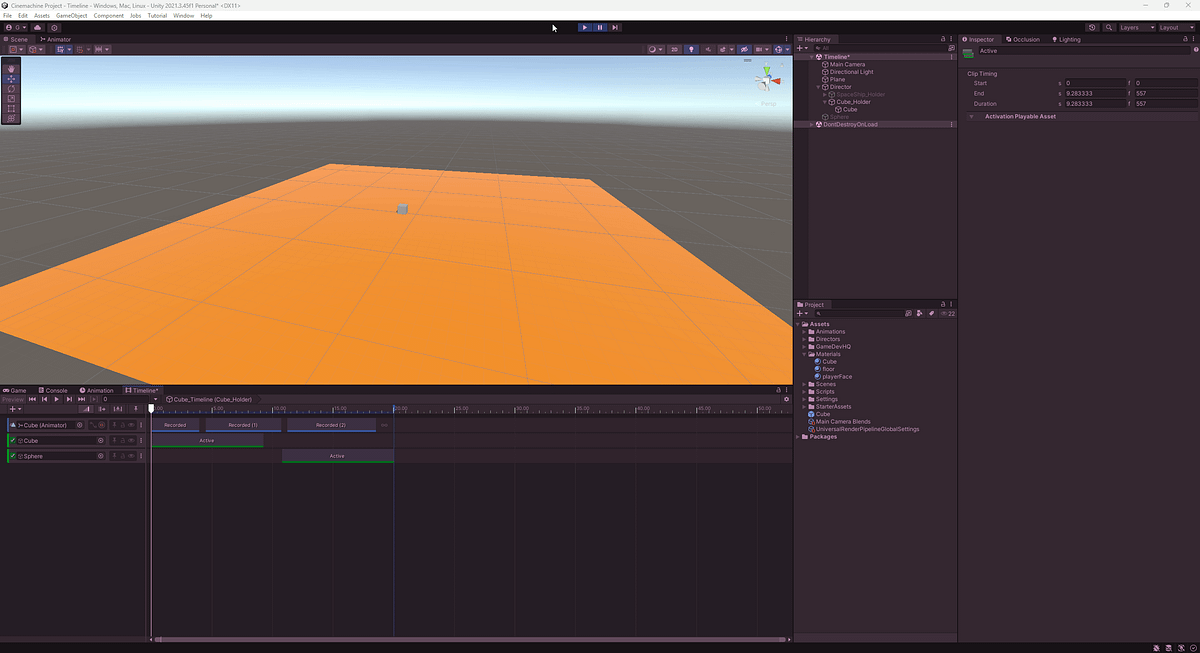This screenshot has height=653, width=1200.
Task: Click the Hierarchy create plus icon
Action: click(x=801, y=46)
